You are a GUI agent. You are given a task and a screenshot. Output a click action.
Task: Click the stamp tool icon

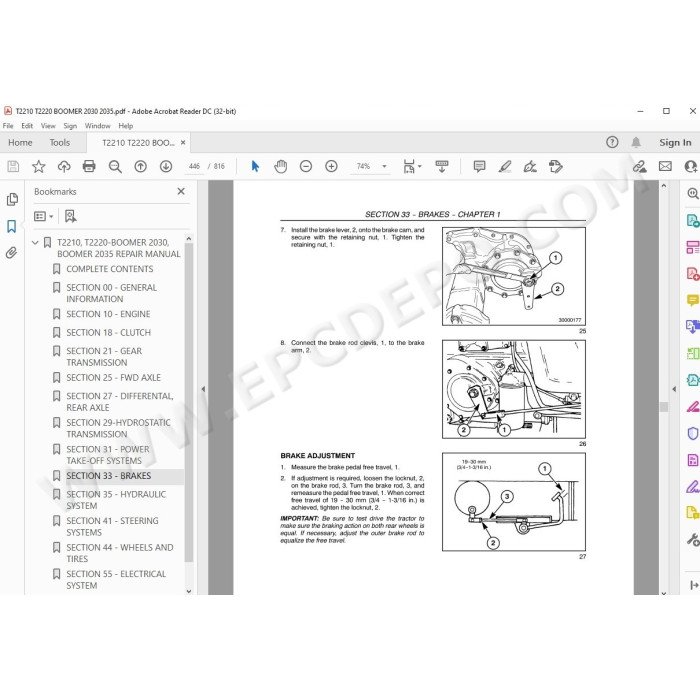(x=556, y=167)
